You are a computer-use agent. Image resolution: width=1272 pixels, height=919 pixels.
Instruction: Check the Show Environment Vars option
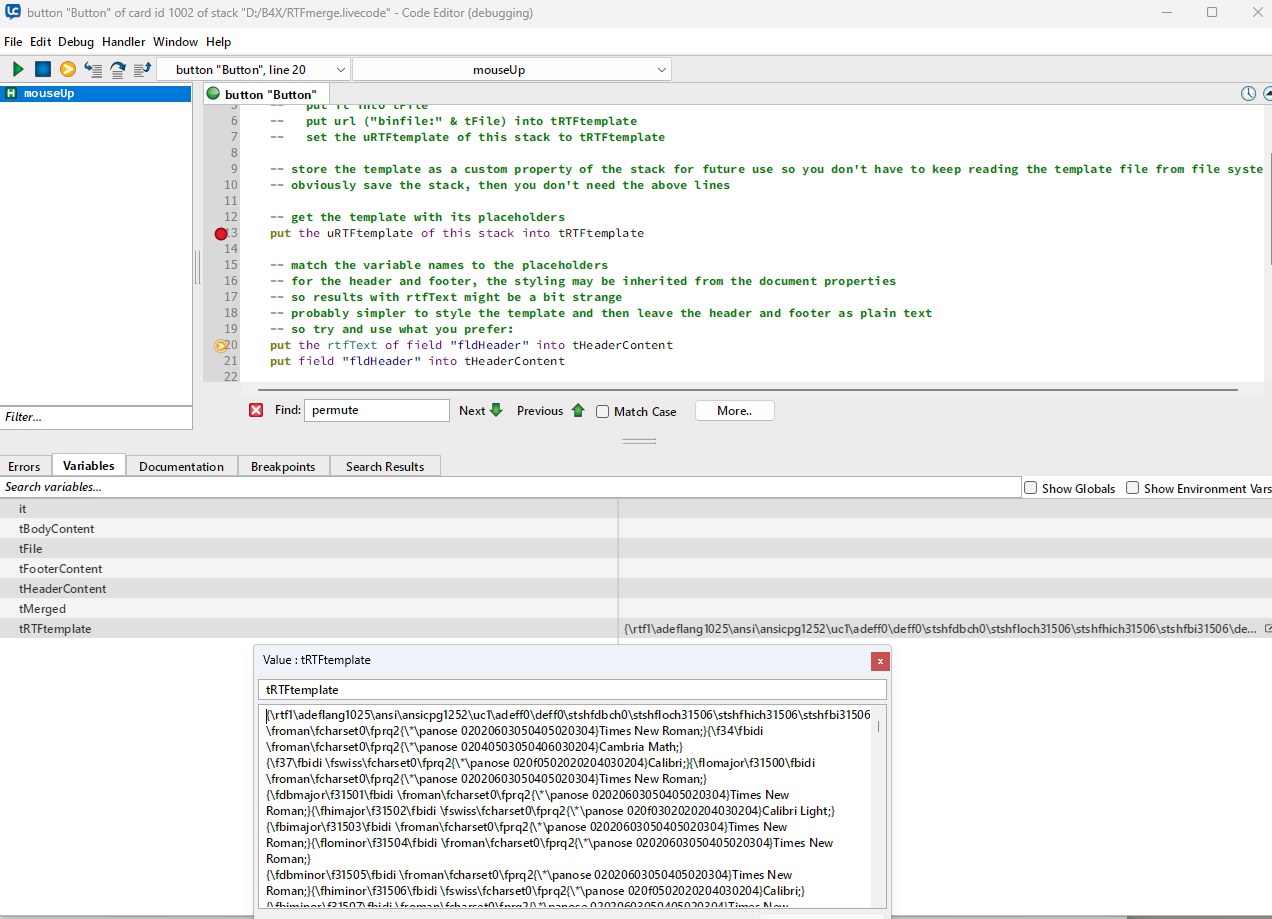point(1133,488)
